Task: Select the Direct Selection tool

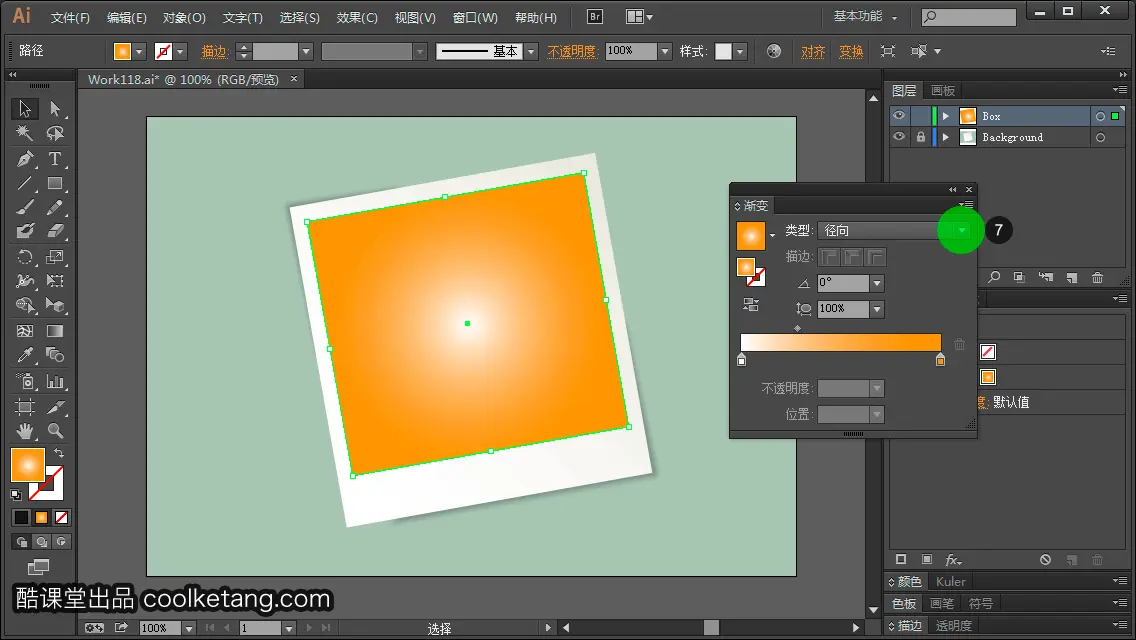Action: [55, 109]
